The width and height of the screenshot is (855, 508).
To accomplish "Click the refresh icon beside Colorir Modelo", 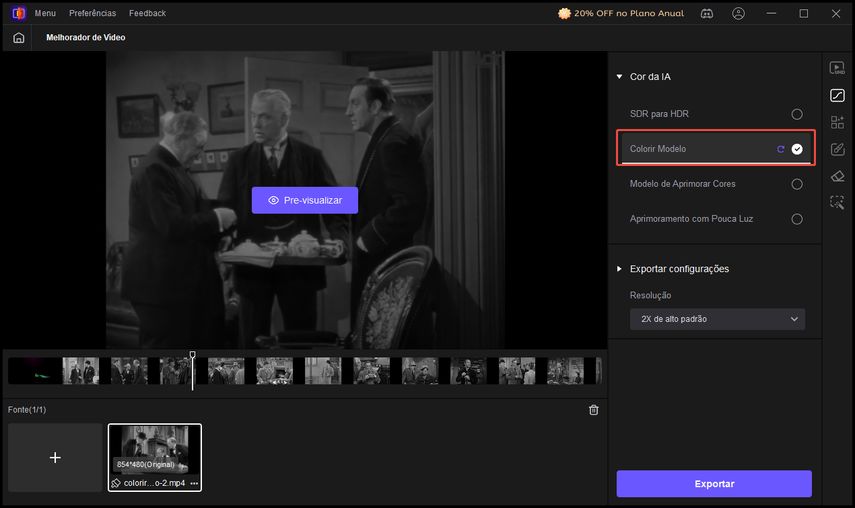I will coord(780,149).
